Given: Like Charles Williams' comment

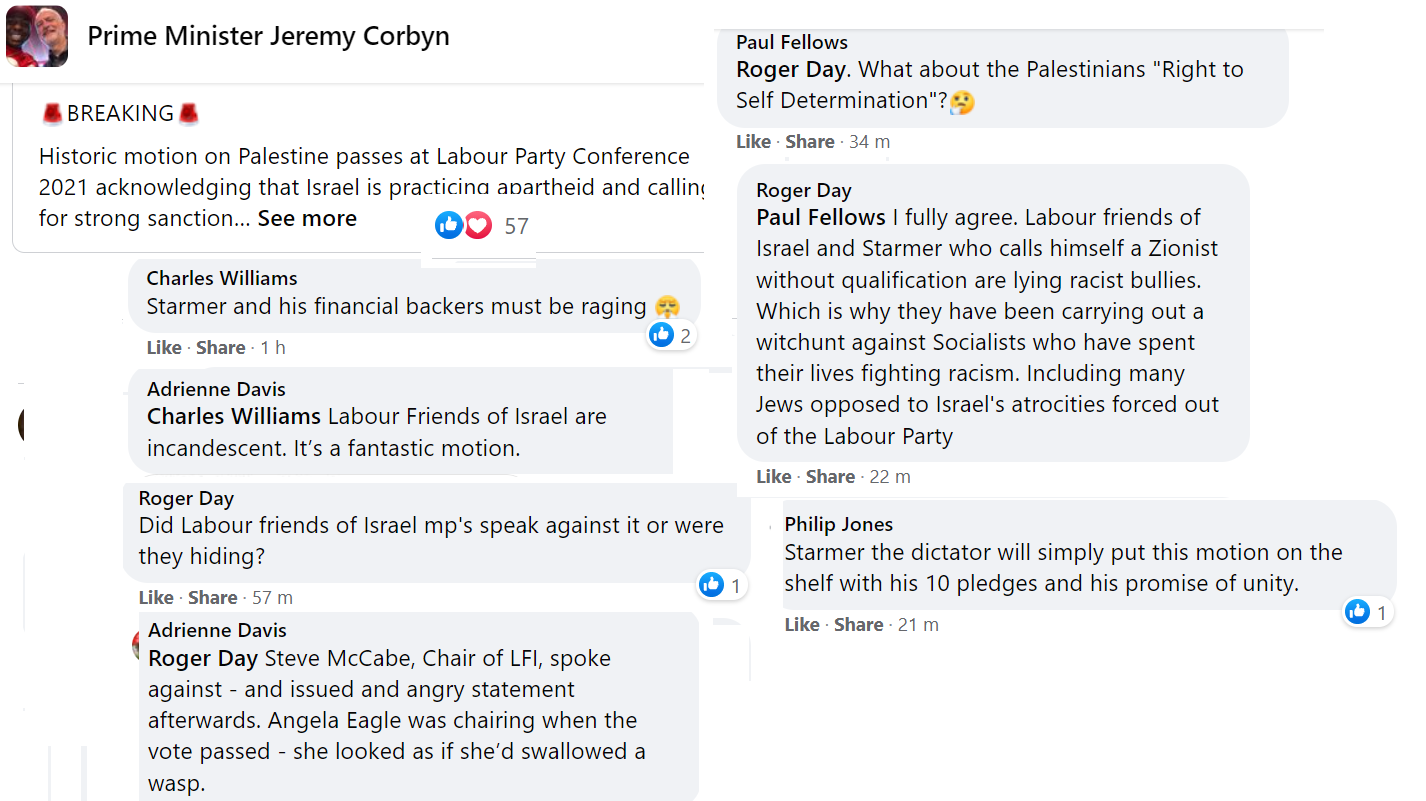Looking at the screenshot, I should (164, 348).
